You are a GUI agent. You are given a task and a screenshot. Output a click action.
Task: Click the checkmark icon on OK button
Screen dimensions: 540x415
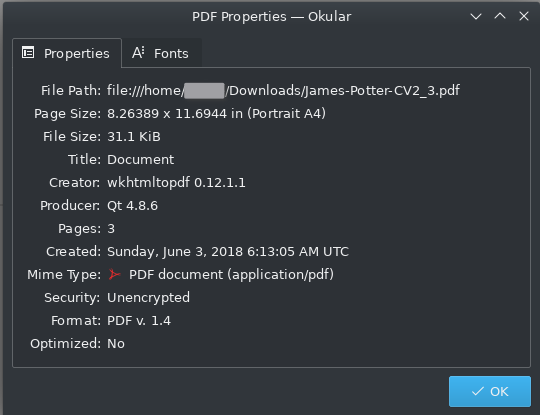click(x=477, y=391)
